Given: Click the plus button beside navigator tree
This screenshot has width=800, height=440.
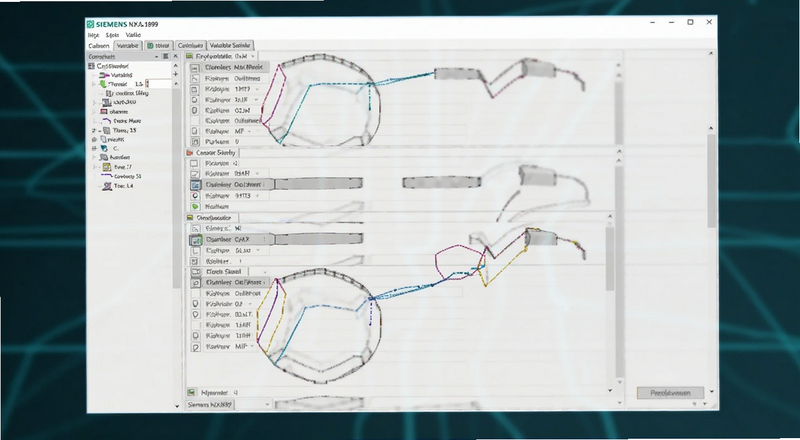Looking at the screenshot, I should pyautogui.click(x=176, y=74).
